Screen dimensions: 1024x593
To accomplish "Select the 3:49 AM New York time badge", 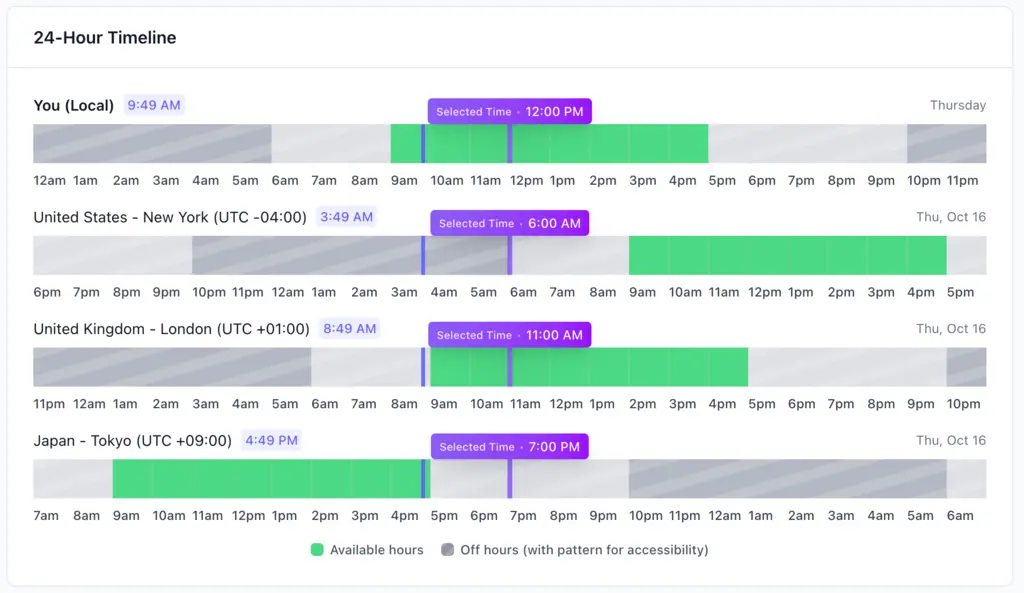I will click(x=347, y=217).
